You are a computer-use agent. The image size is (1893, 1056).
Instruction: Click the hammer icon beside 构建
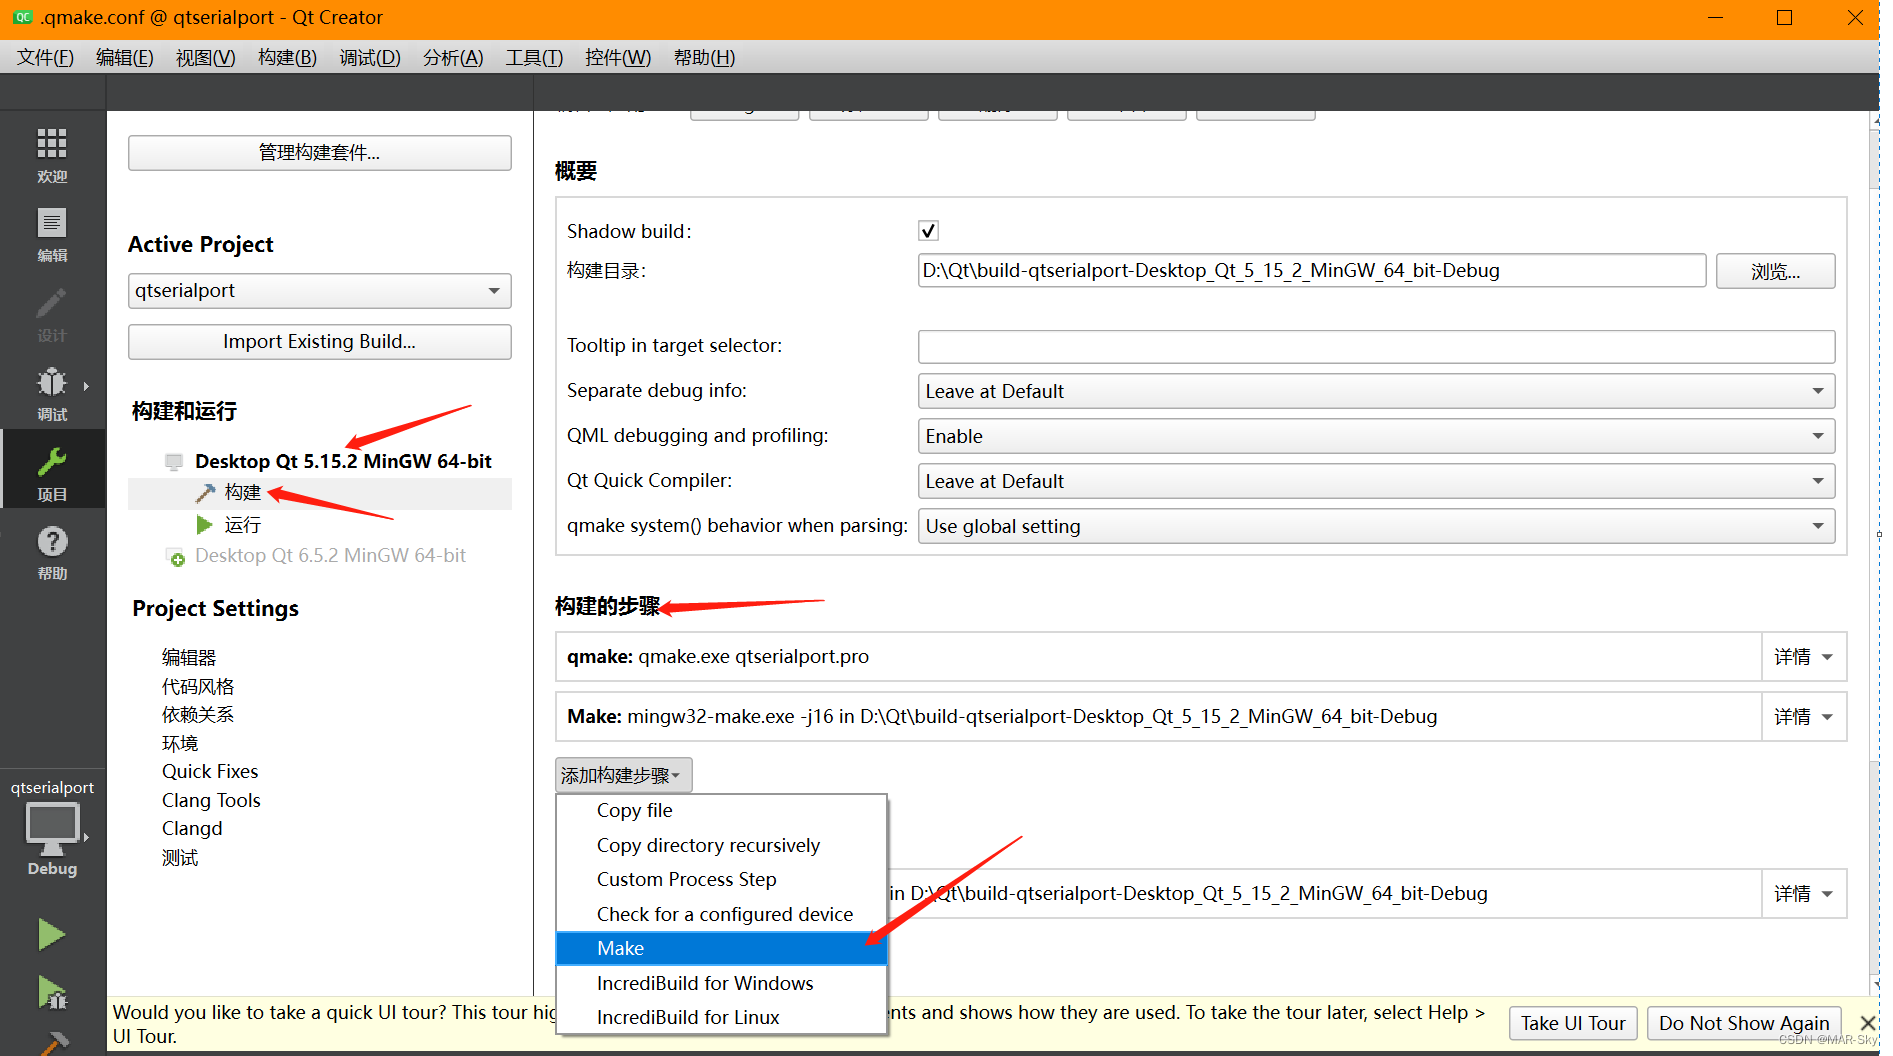point(205,492)
